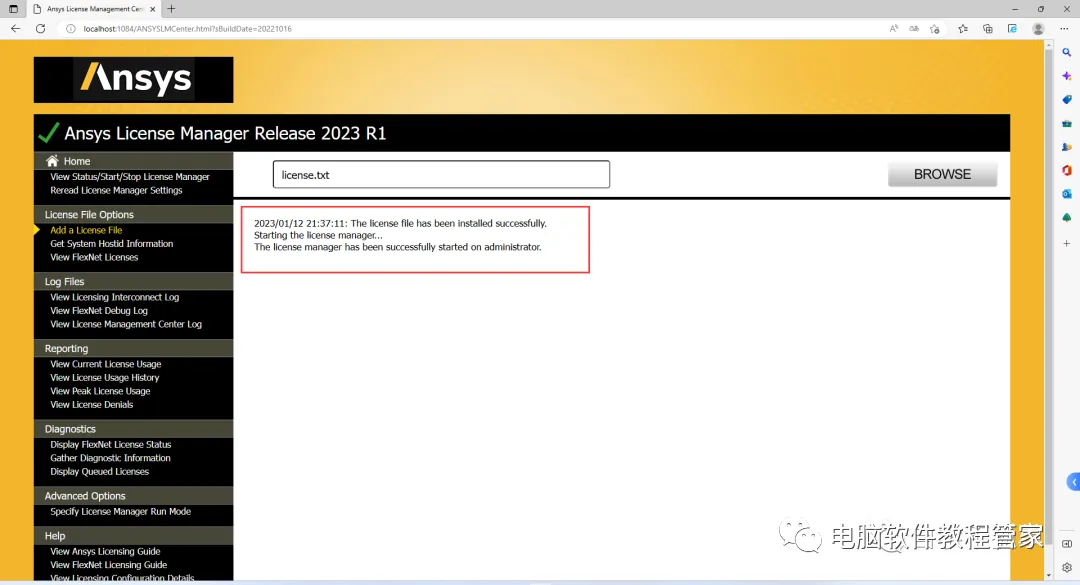Reload the page with refresh icon
1080x585 pixels.
tap(41, 29)
